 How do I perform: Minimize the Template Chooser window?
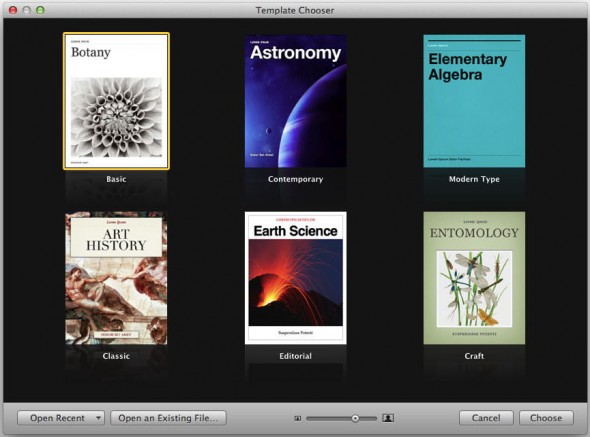pyautogui.click(x=26, y=10)
